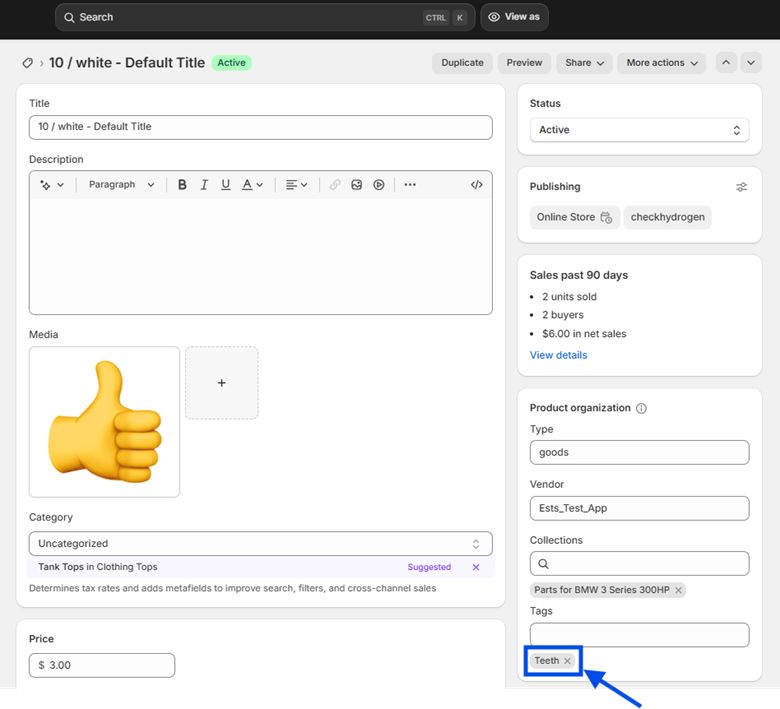Expand the Paragraph style dropdown
Image resolution: width=780 pixels, height=709 pixels.
pos(121,185)
